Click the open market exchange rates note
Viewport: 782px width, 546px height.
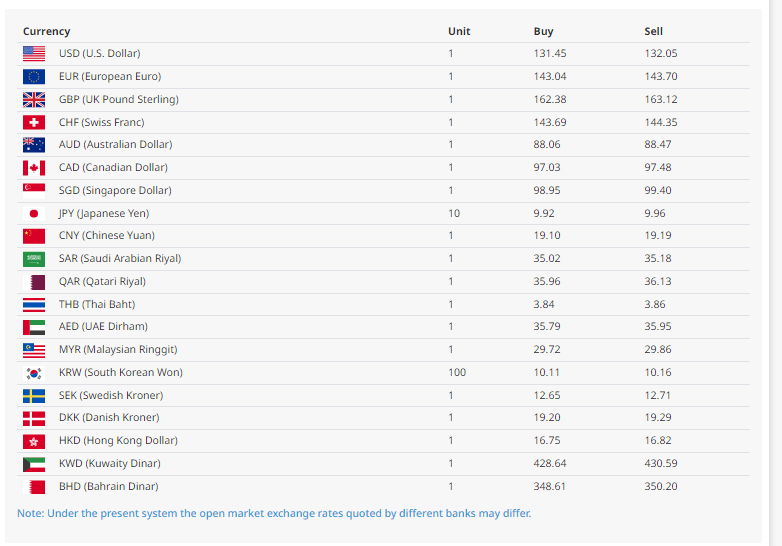(274, 514)
